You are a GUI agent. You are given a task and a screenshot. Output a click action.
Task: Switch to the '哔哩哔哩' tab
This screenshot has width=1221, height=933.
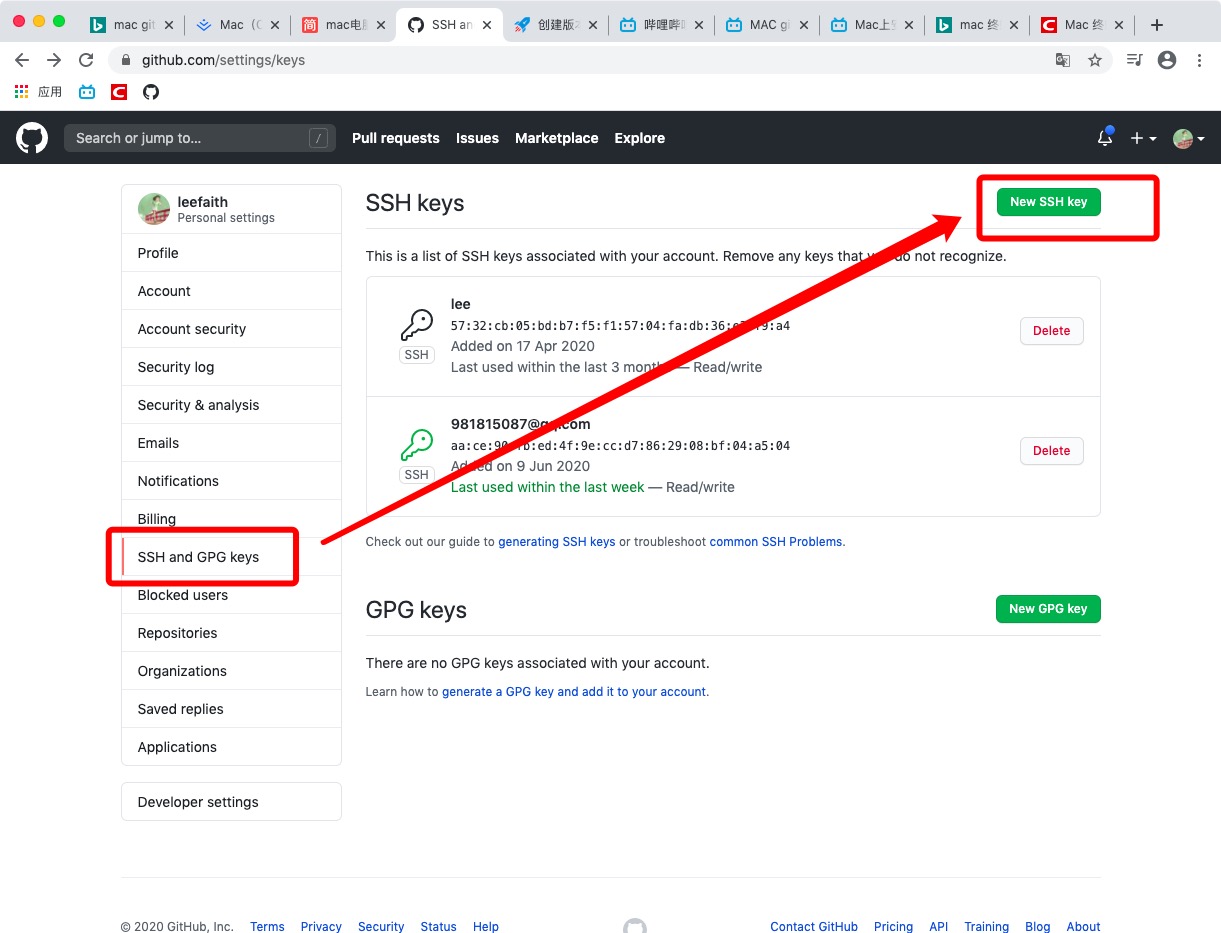pos(660,25)
